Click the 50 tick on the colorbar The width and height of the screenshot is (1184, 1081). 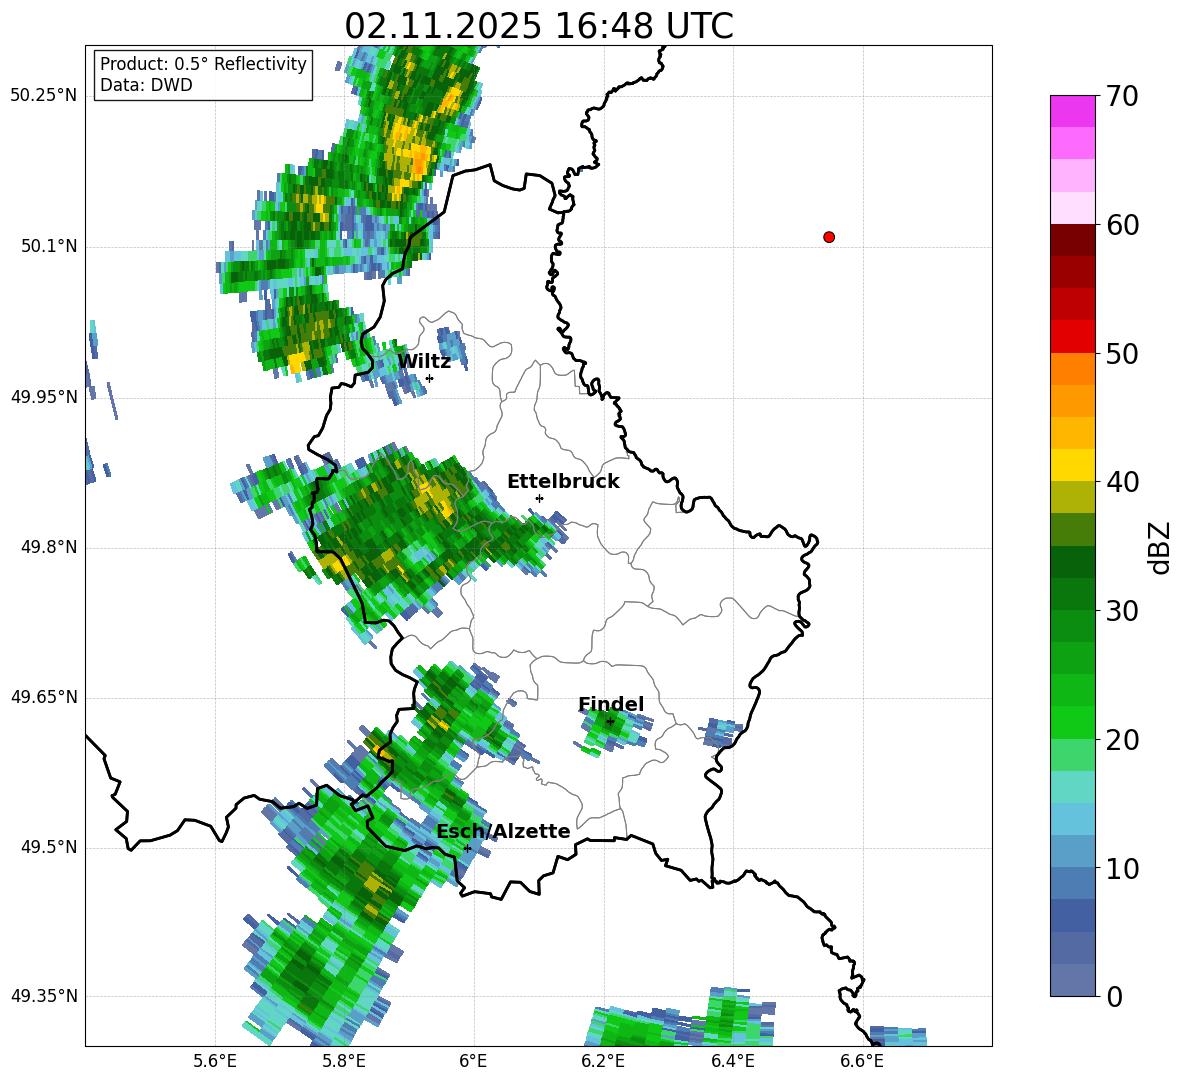tap(1122, 353)
